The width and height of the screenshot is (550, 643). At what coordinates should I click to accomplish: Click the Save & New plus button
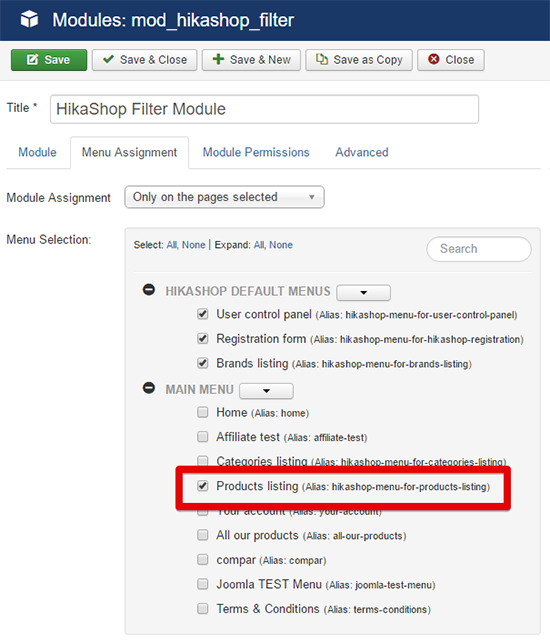251,60
